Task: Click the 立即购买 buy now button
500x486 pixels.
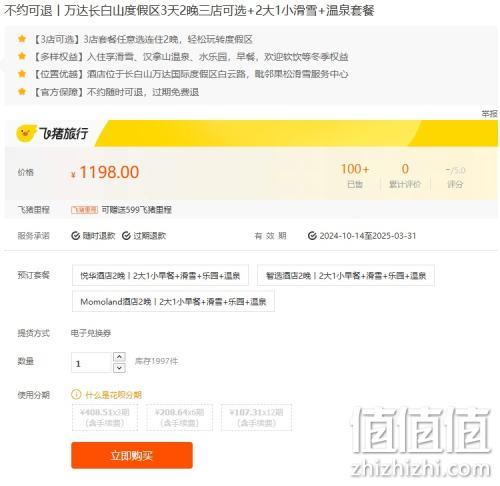Action: [132, 455]
